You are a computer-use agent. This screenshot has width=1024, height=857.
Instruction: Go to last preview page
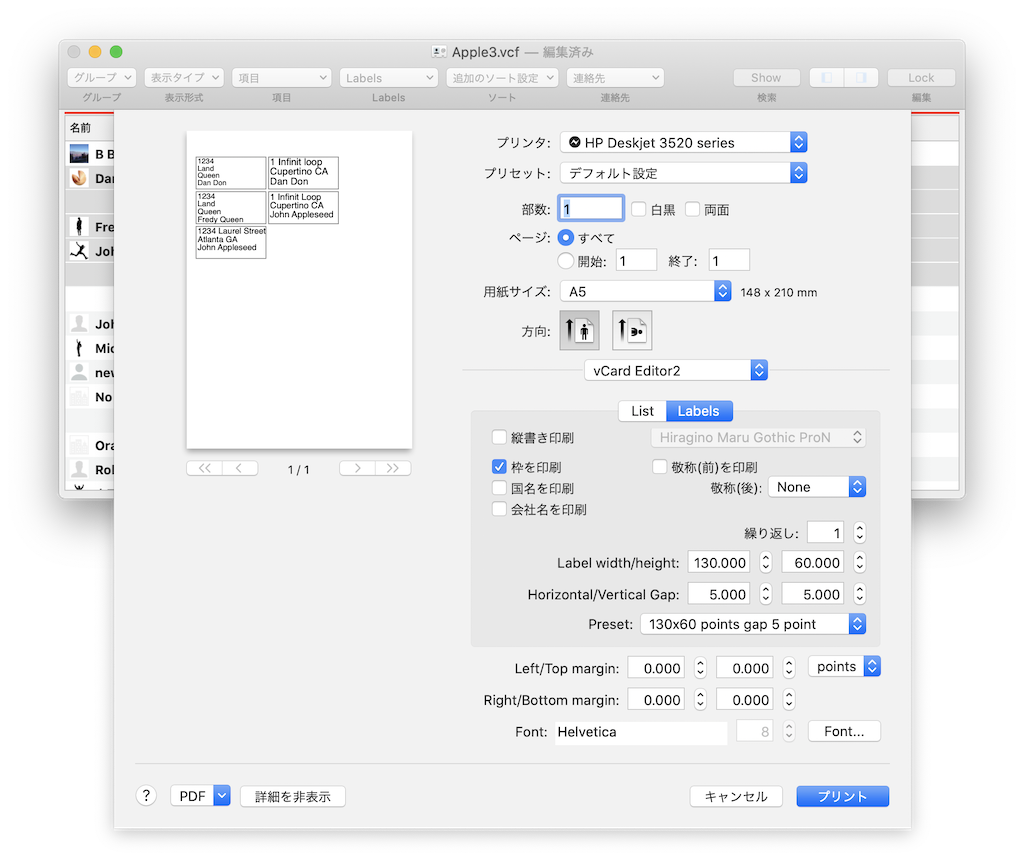(392, 468)
